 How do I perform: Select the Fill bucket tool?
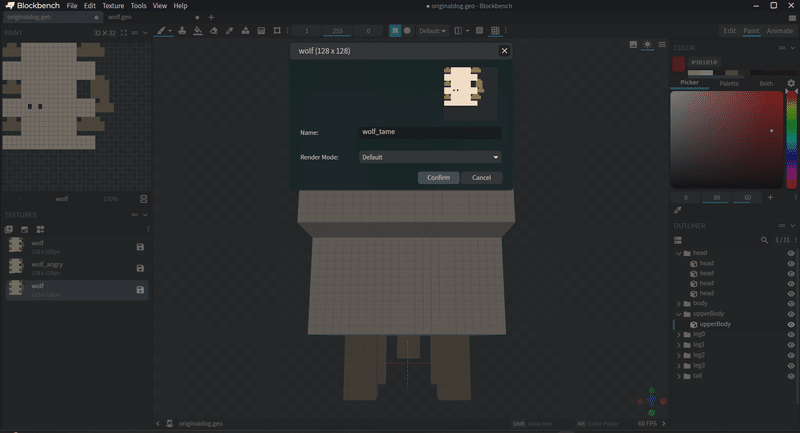click(198, 31)
